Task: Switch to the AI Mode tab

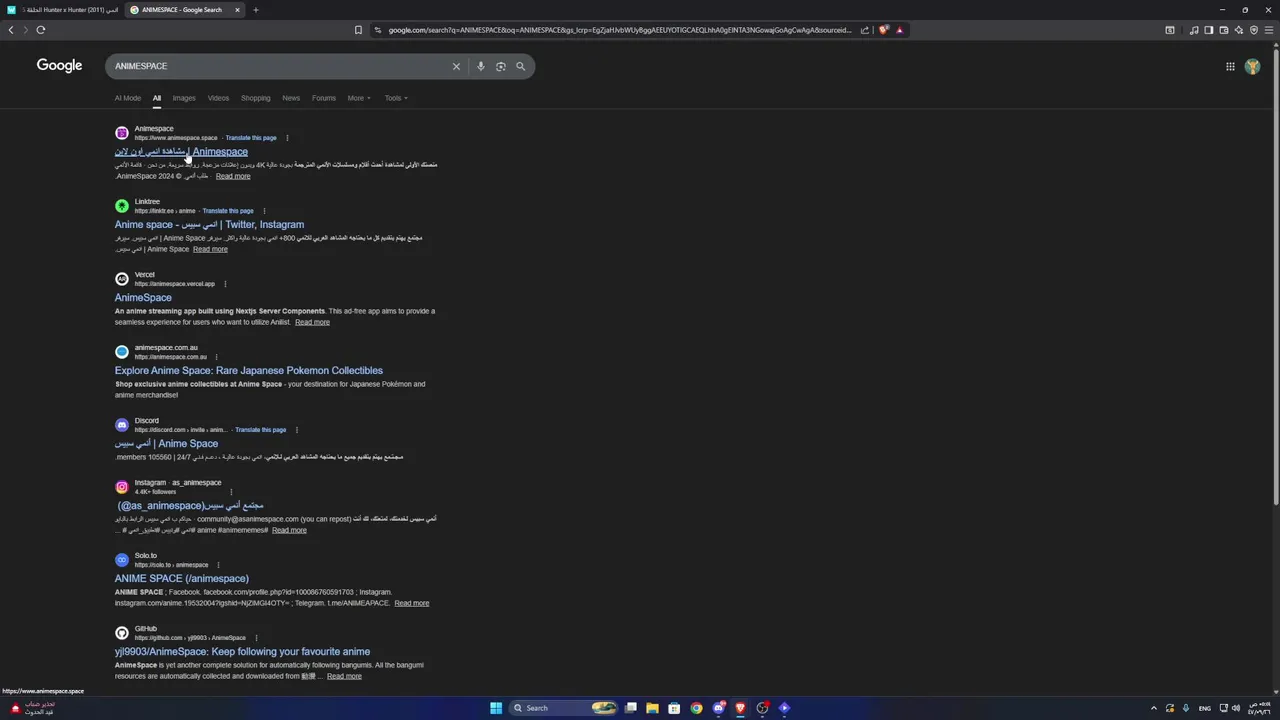Action: tap(128, 98)
